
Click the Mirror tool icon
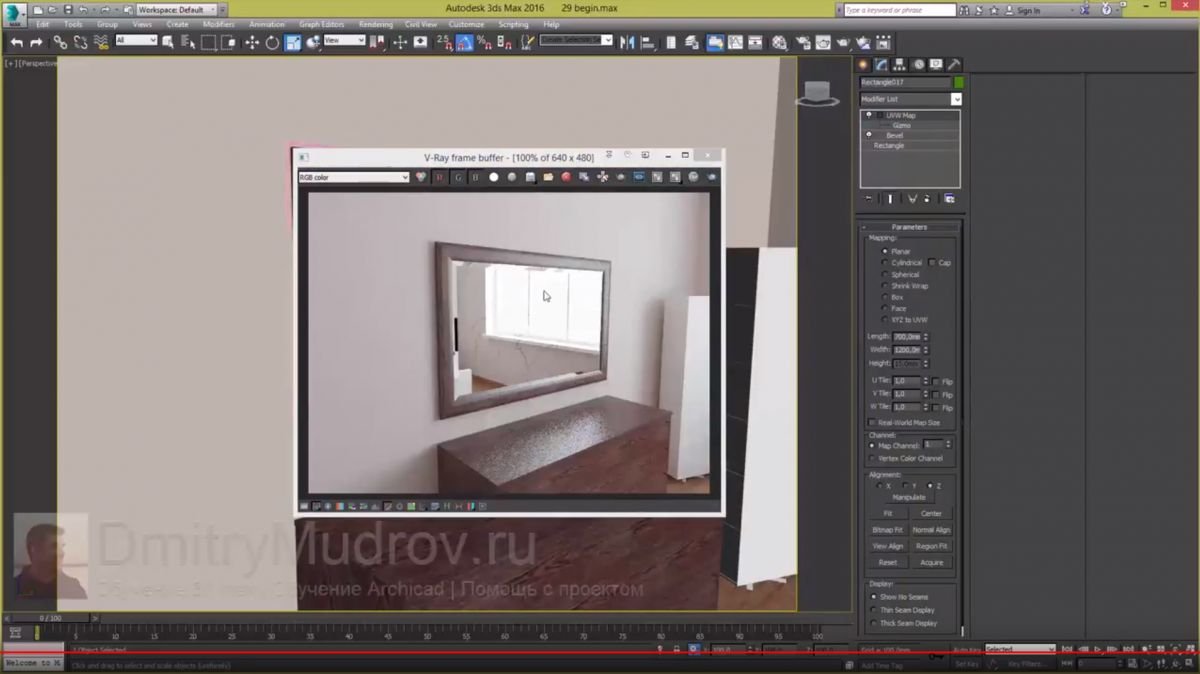click(x=627, y=42)
